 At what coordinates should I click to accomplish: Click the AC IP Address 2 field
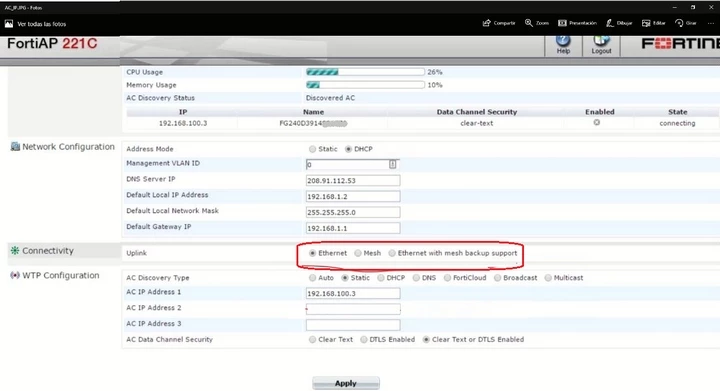[353, 309]
